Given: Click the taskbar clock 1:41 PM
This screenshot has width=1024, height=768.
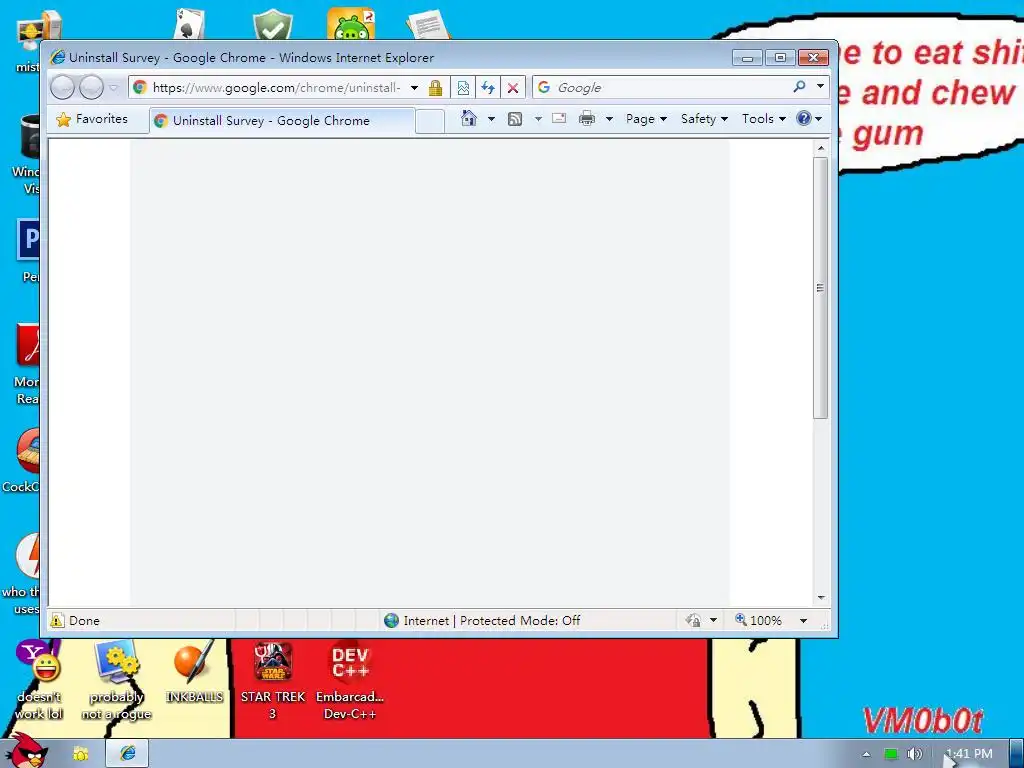Looking at the screenshot, I should [969, 754].
